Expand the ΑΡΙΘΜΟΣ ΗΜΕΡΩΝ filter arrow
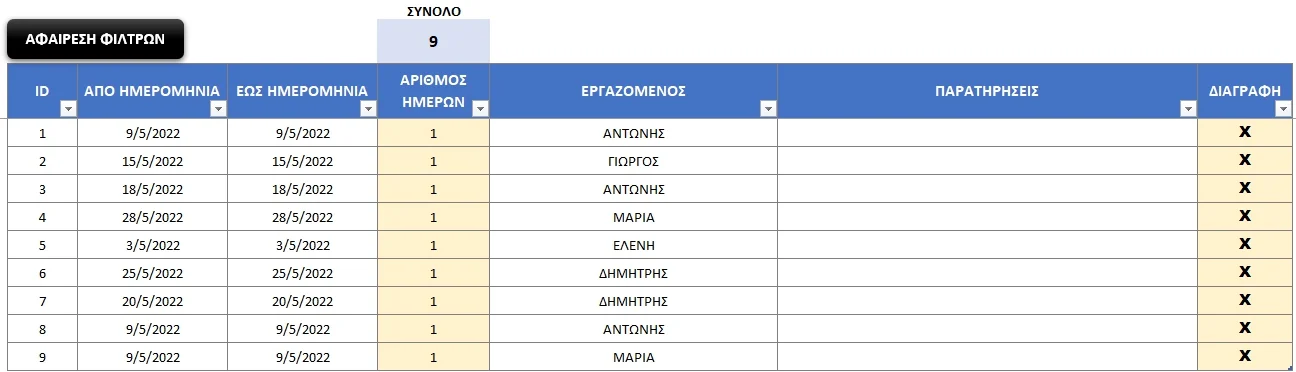The width and height of the screenshot is (1296, 372). click(x=480, y=109)
